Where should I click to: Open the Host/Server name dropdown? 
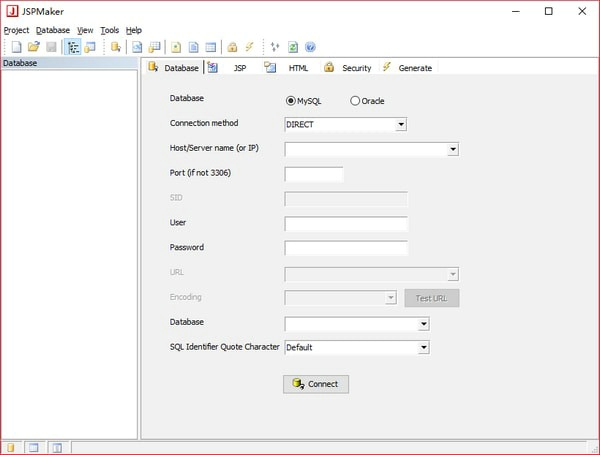tap(453, 150)
